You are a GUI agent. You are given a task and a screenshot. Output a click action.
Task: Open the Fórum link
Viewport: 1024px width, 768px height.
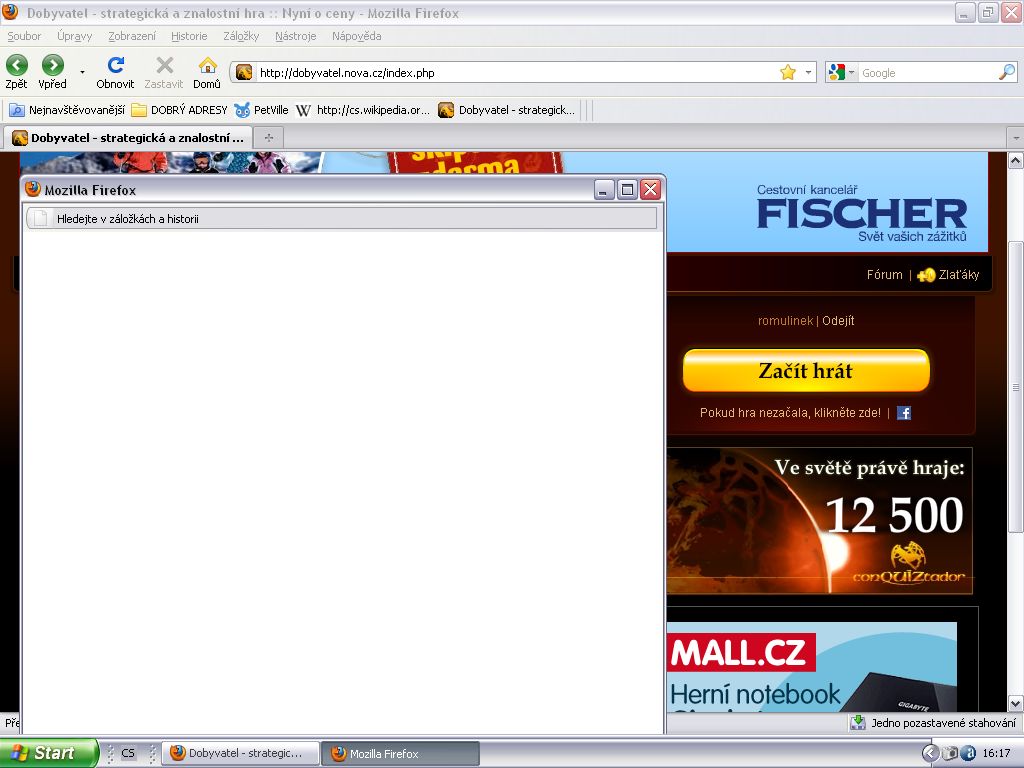(884, 275)
